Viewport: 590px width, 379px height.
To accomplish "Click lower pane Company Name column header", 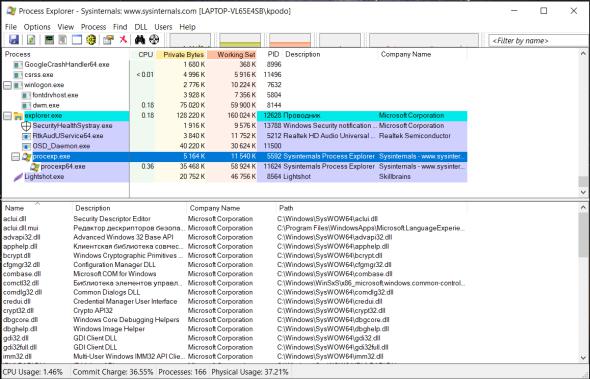I will click(231, 208).
